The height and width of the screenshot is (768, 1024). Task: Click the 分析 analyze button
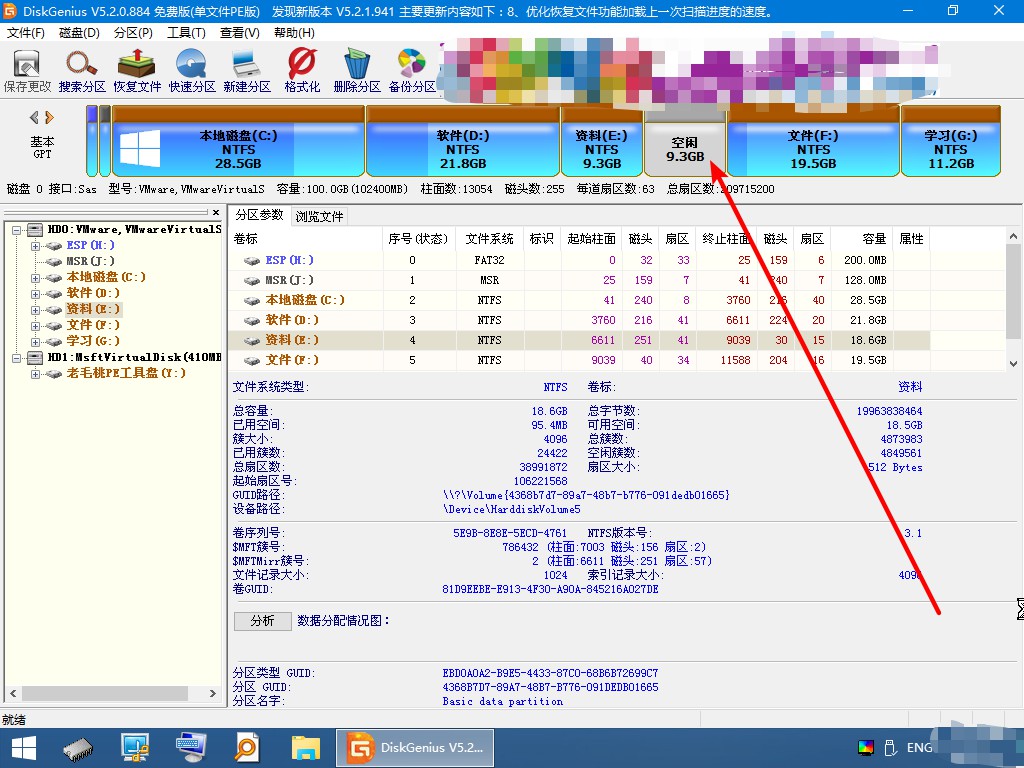[x=263, y=620]
